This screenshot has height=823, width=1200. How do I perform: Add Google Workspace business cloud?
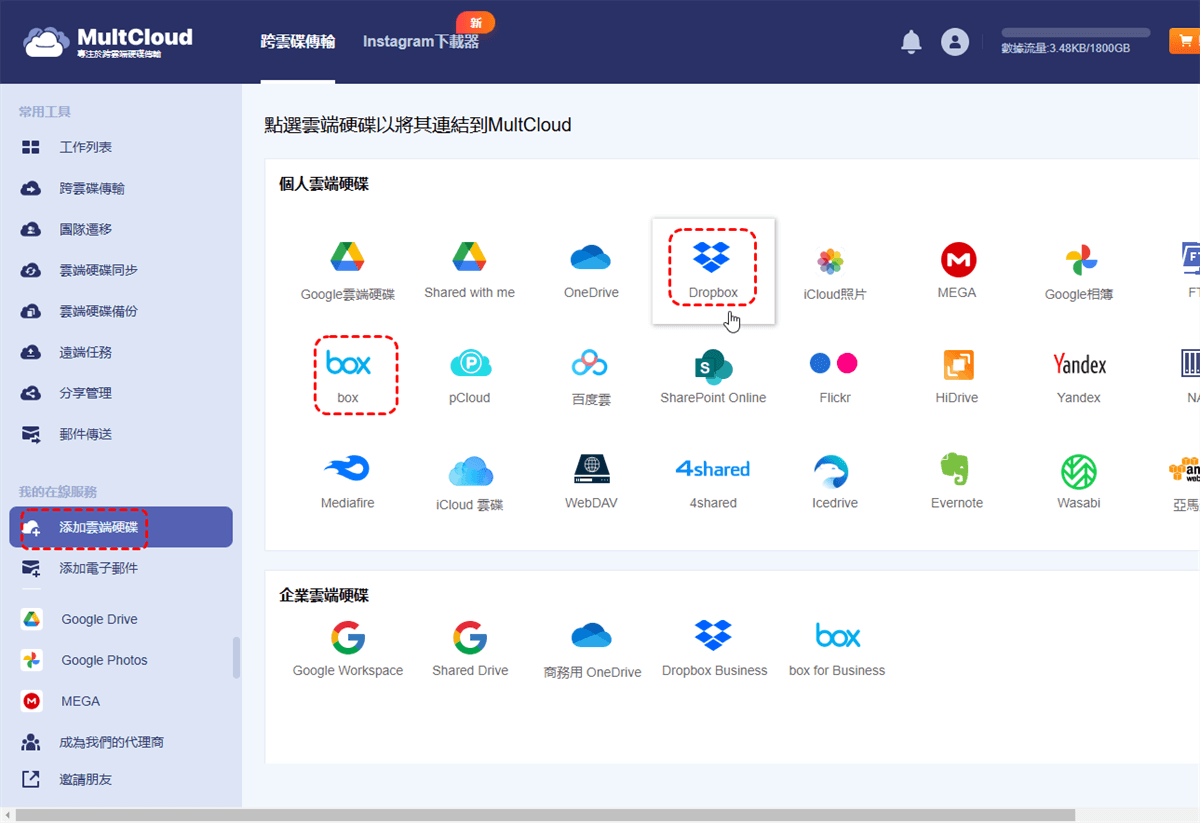click(x=348, y=649)
